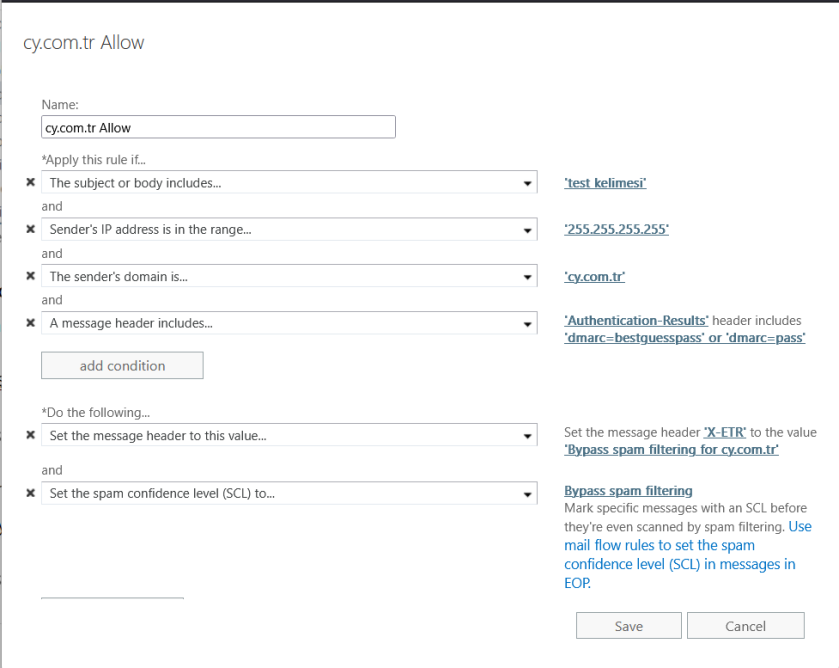The height and width of the screenshot is (668, 839).
Task: Edit the '255.255.255.255' IP range link
Action: tap(616, 230)
